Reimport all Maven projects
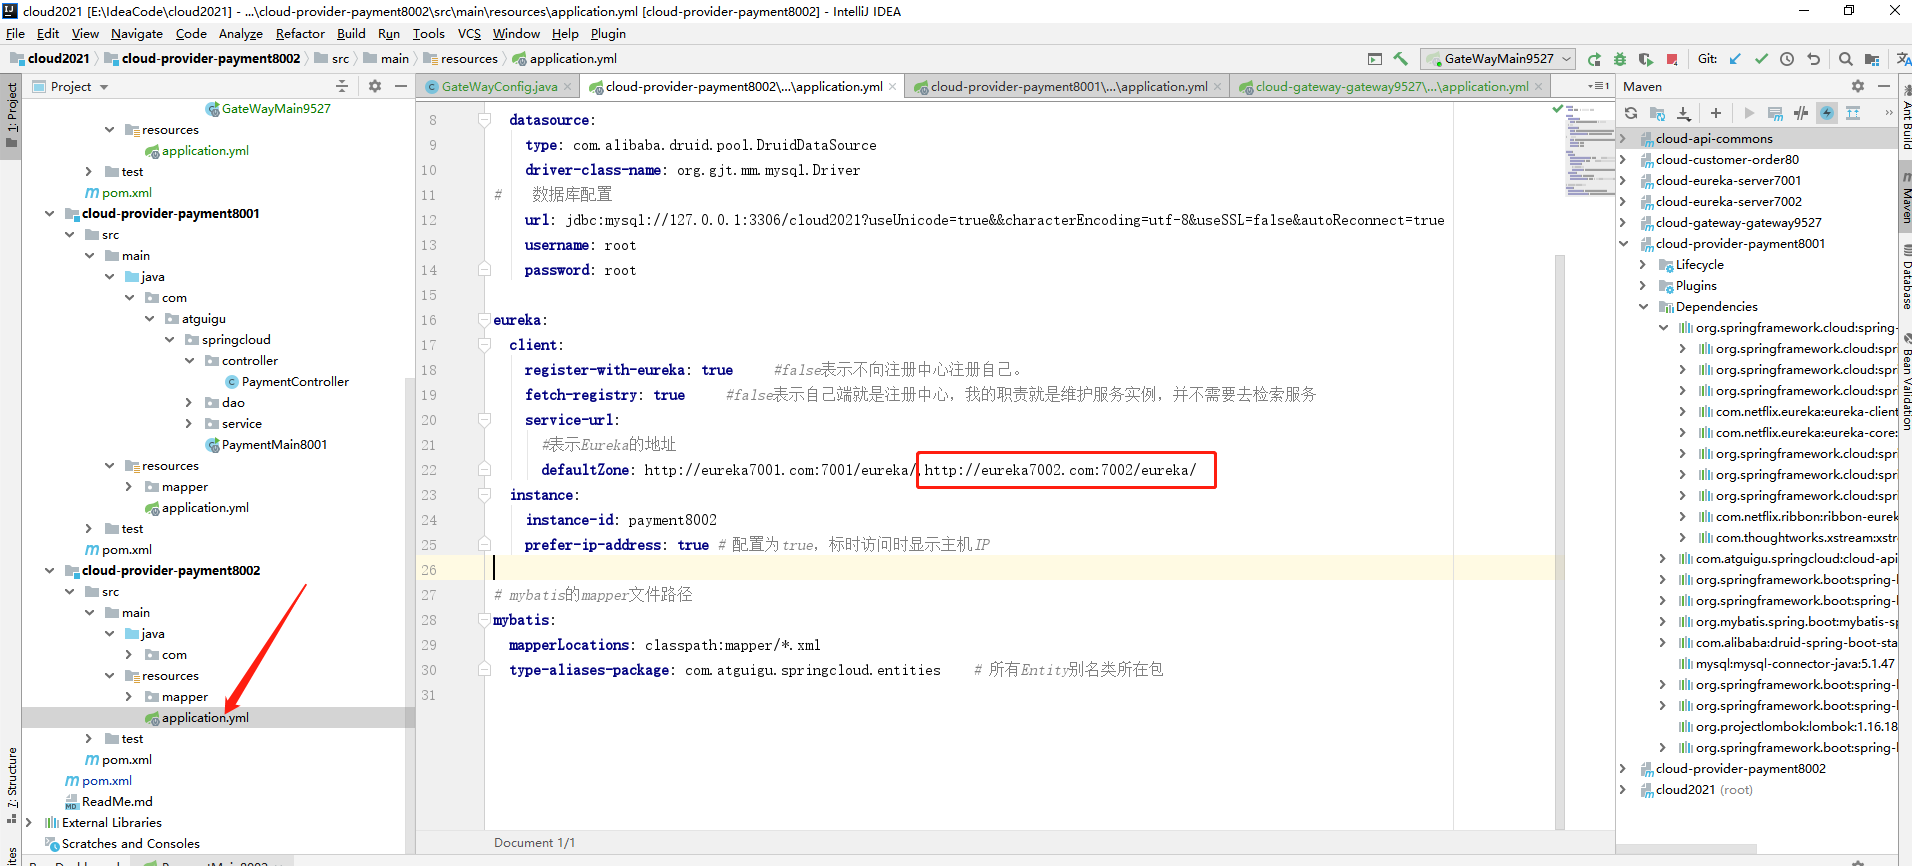Viewport: 1912px width, 866px height. coord(1631,113)
